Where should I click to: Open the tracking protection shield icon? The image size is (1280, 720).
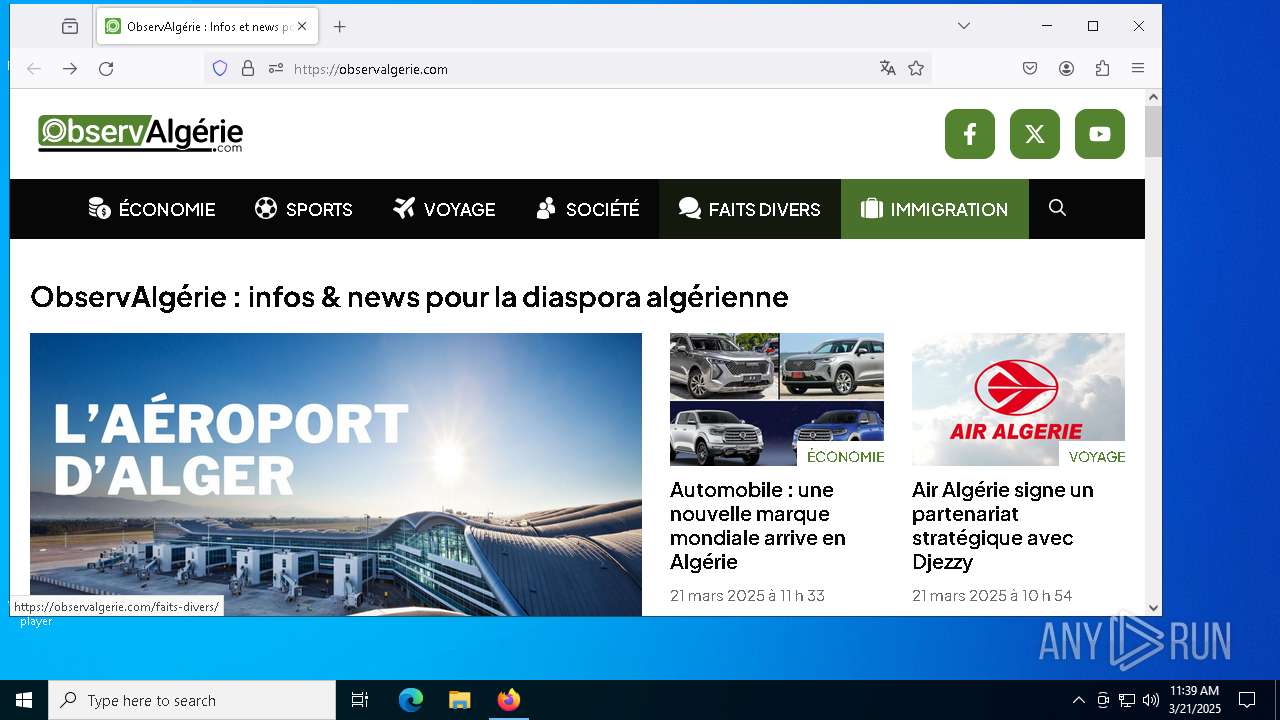[220, 69]
